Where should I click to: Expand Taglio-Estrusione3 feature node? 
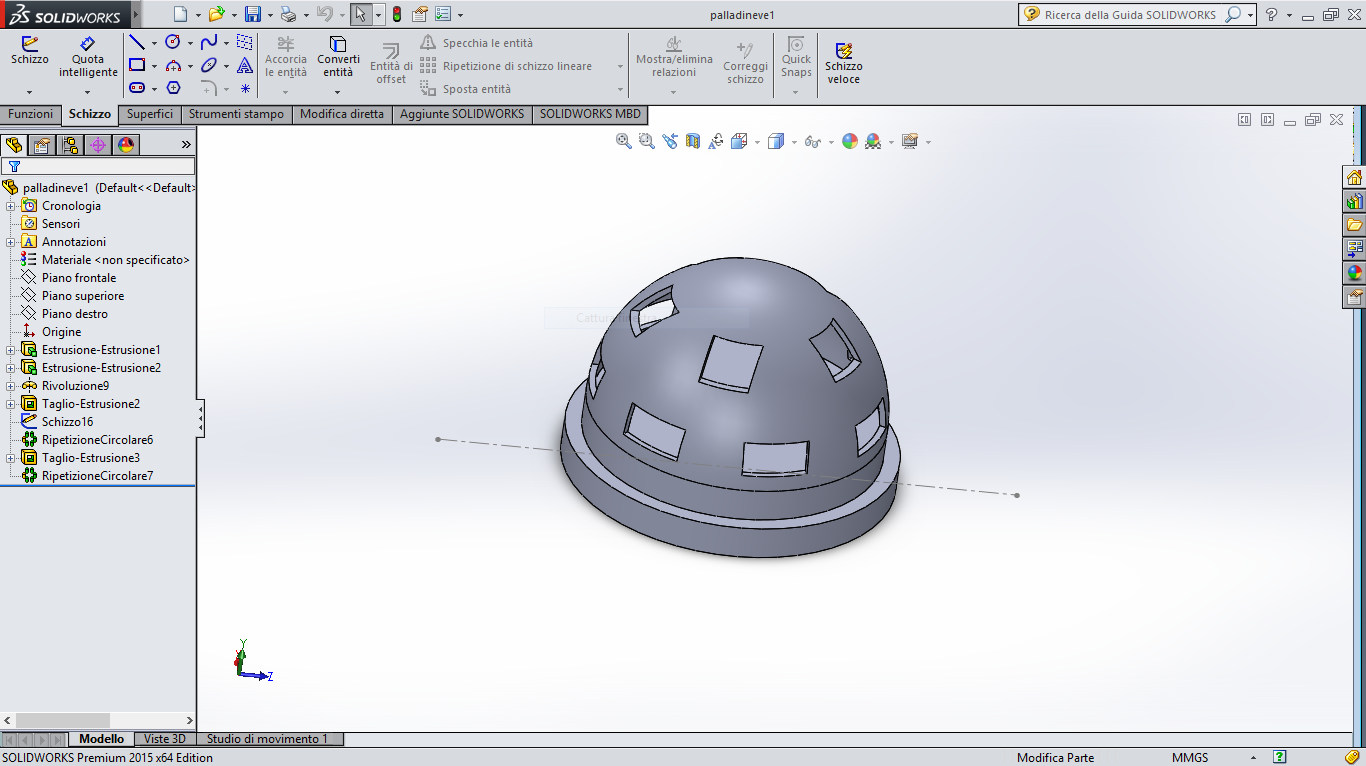pyautogui.click(x=10, y=458)
